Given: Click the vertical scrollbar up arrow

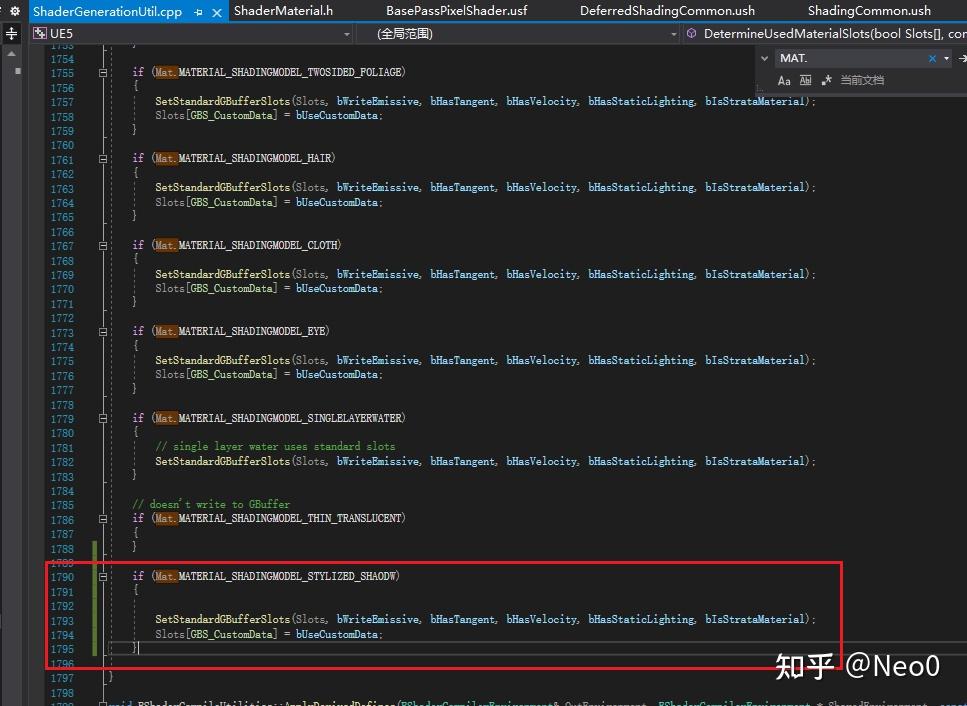Looking at the screenshot, I should [11, 55].
